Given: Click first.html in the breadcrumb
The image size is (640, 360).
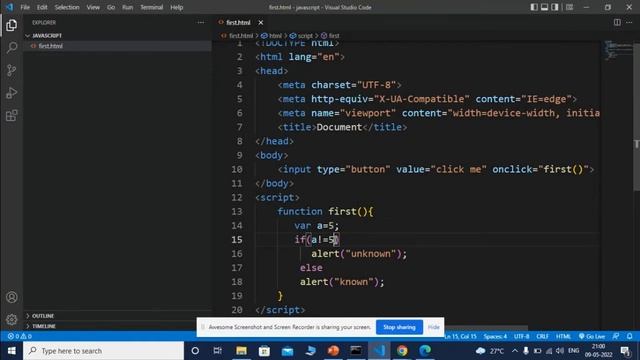Looking at the screenshot, I should pyautogui.click(x=240, y=36).
